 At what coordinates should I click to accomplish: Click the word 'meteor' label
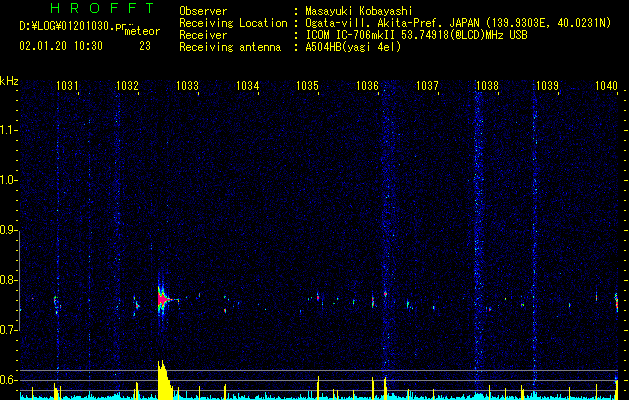click(x=142, y=31)
